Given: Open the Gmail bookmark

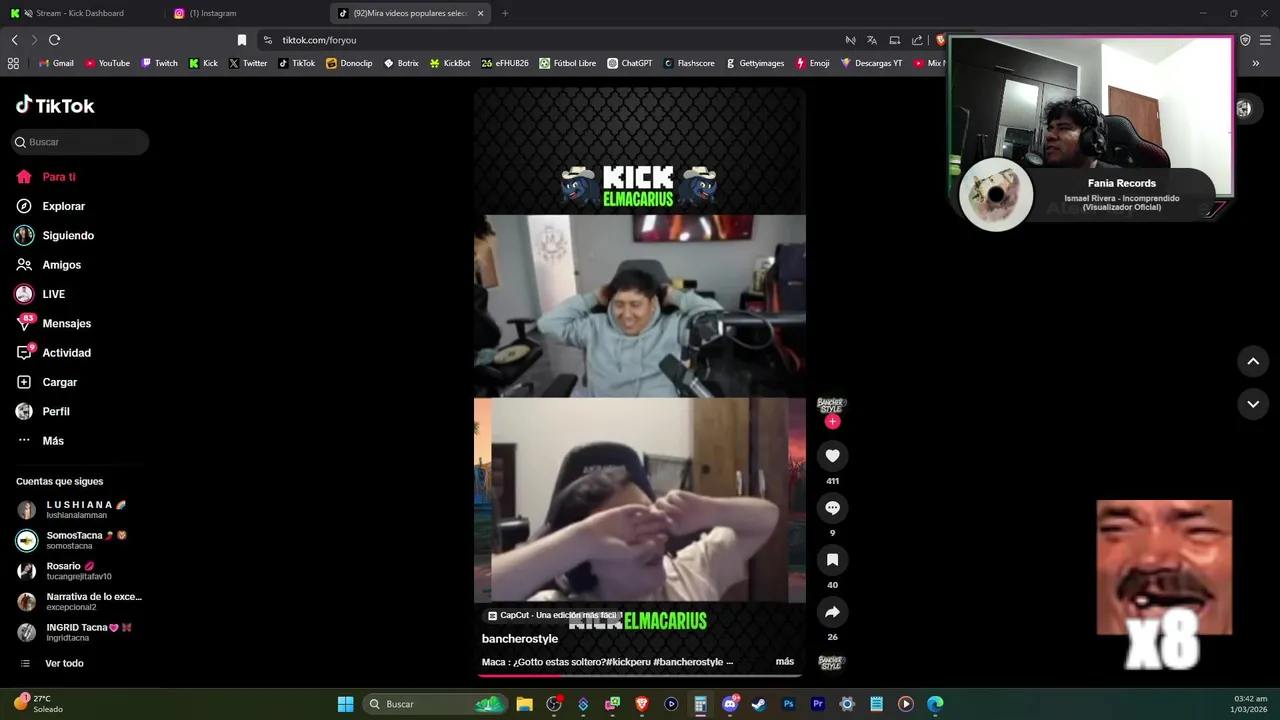Looking at the screenshot, I should pos(56,63).
